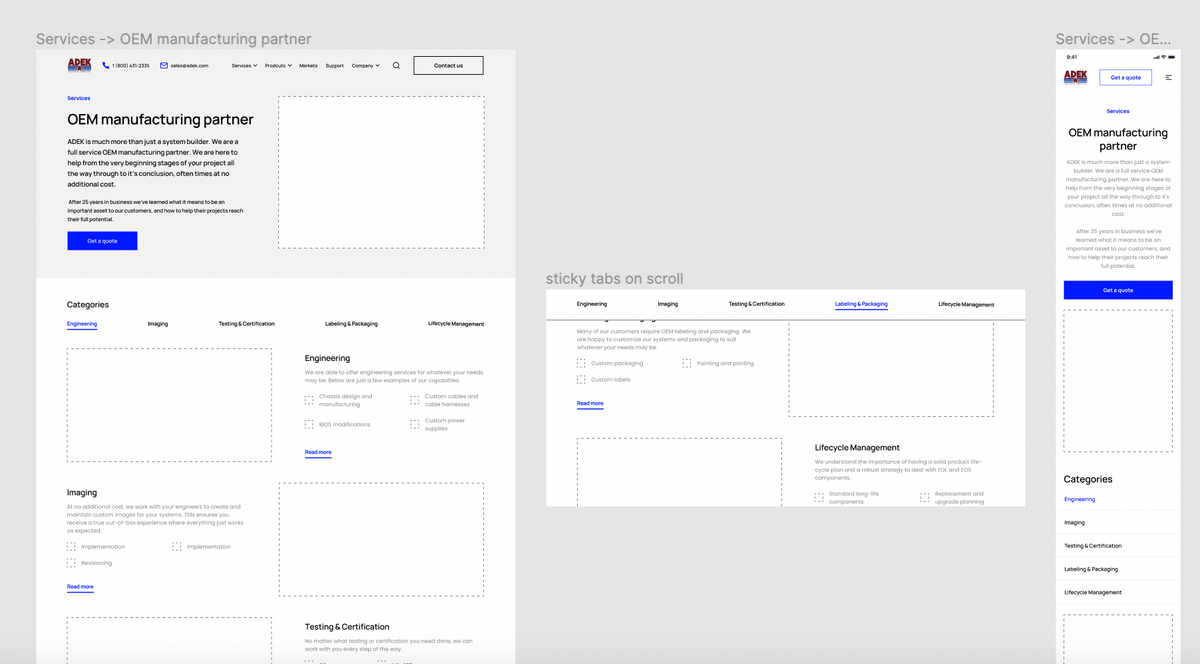Follow Read more link in the sticky tabs frame
The image size is (1200, 664).
(590, 404)
